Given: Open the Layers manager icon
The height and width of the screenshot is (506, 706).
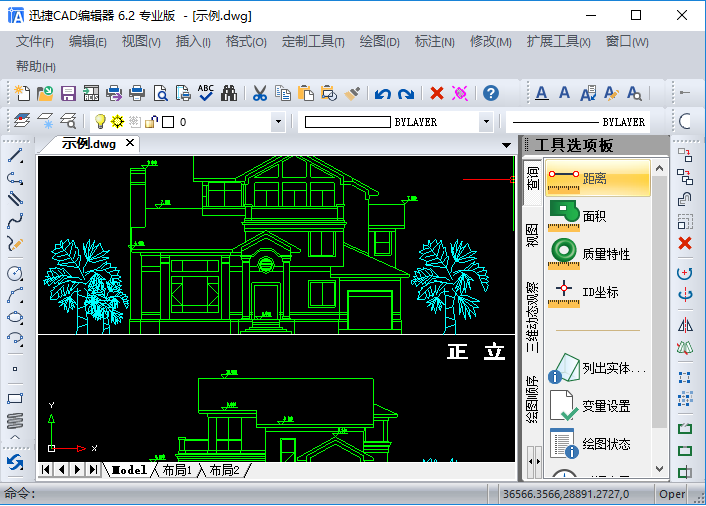Looking at the screenshot, I should pos(22,121).
